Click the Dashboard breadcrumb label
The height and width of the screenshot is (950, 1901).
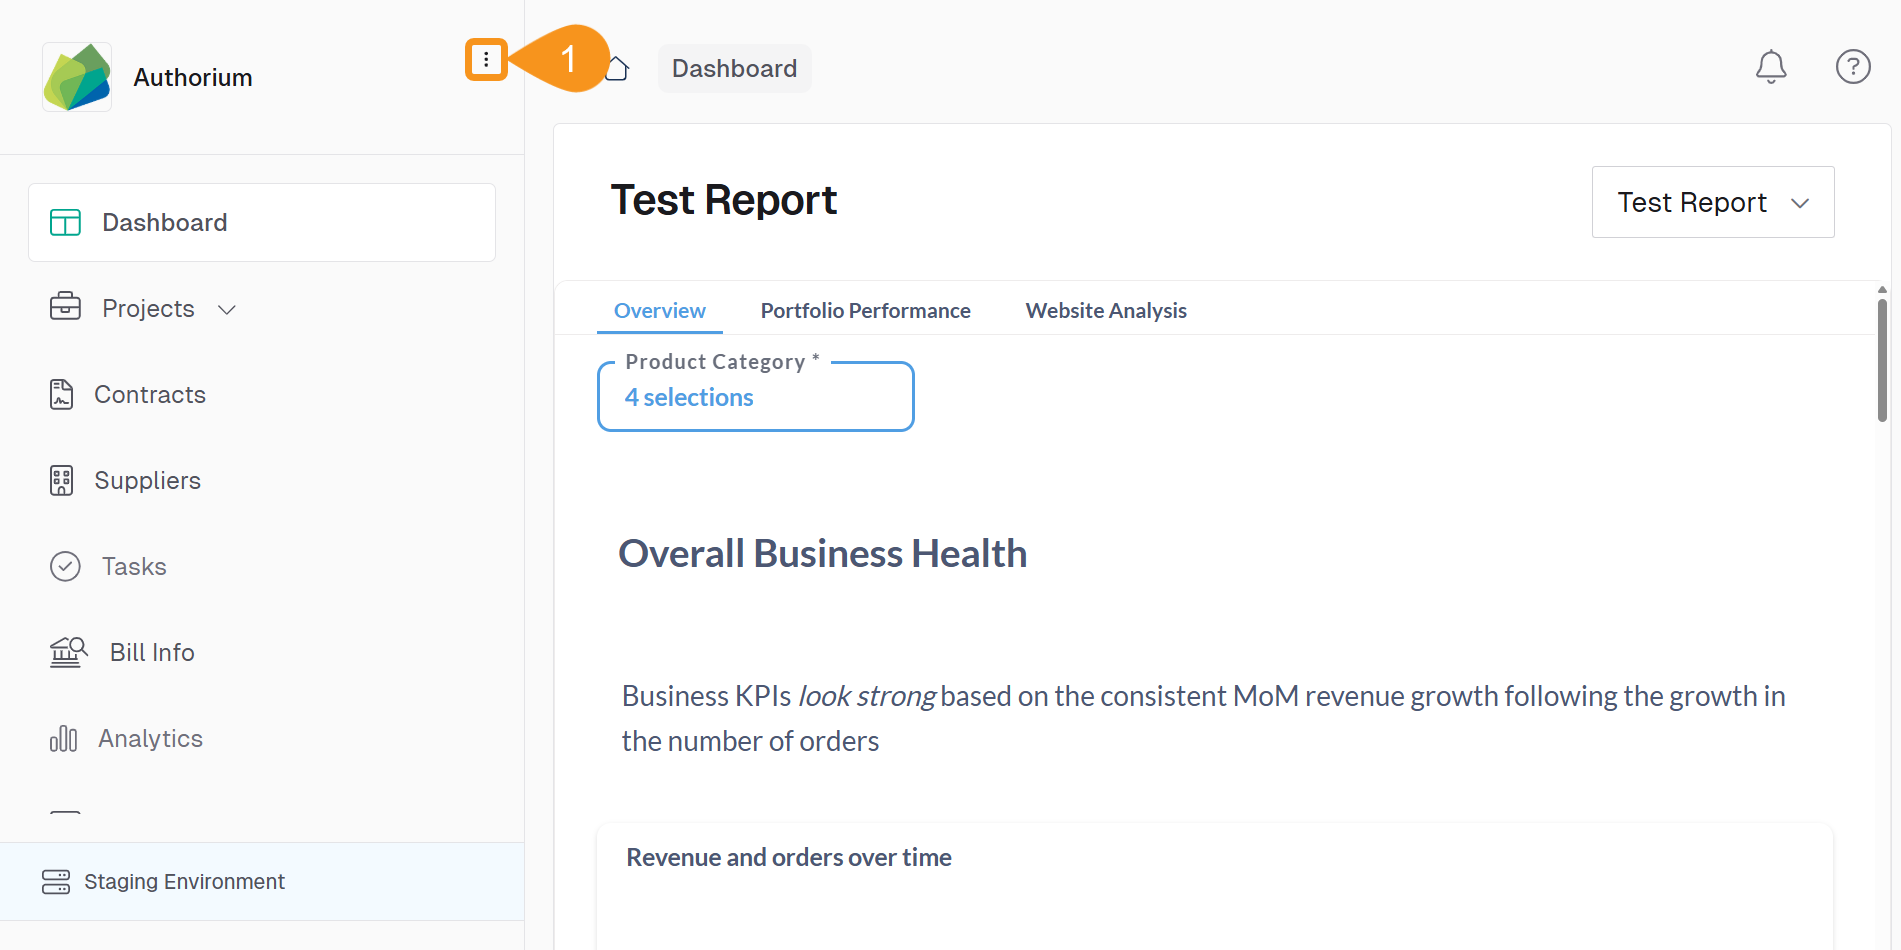[734, 67]
